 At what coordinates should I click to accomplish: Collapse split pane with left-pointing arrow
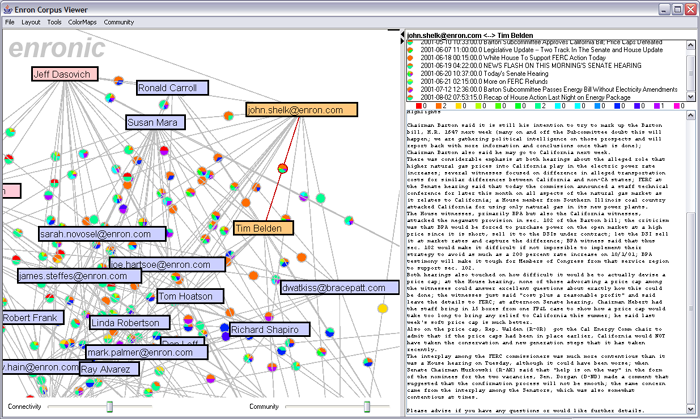click(403, 34)
